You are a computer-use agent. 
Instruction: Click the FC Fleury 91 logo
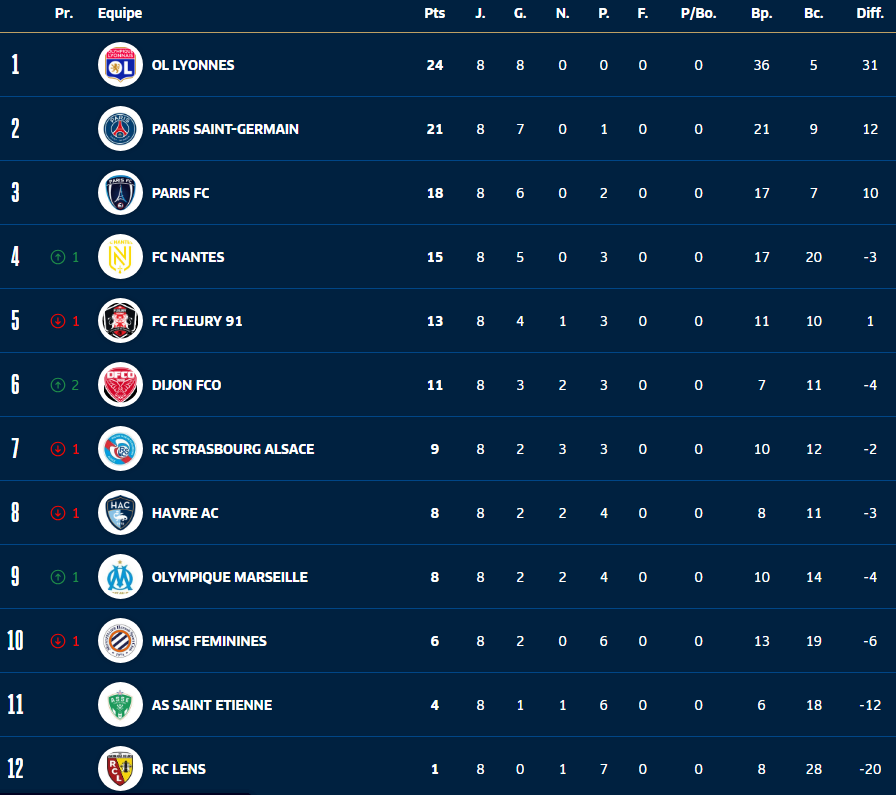click(120, 321)
